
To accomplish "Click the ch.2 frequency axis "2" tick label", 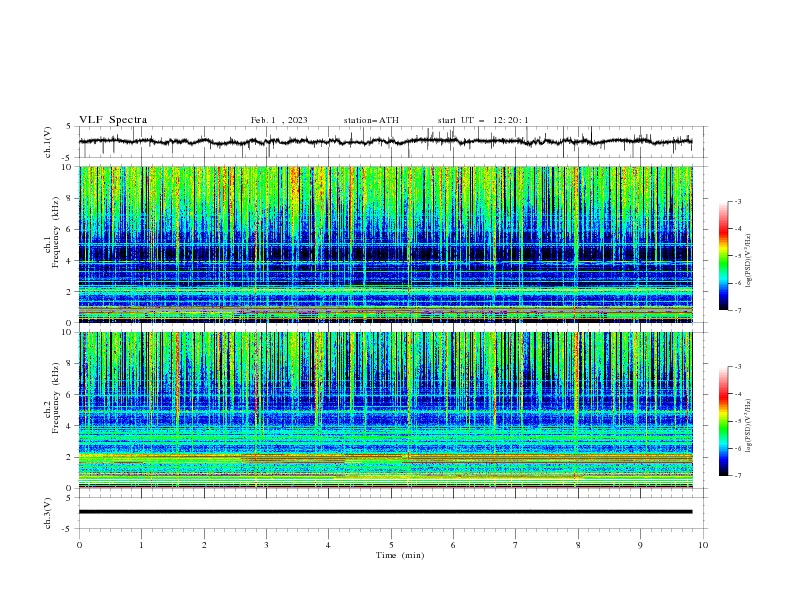I will 70,457.
